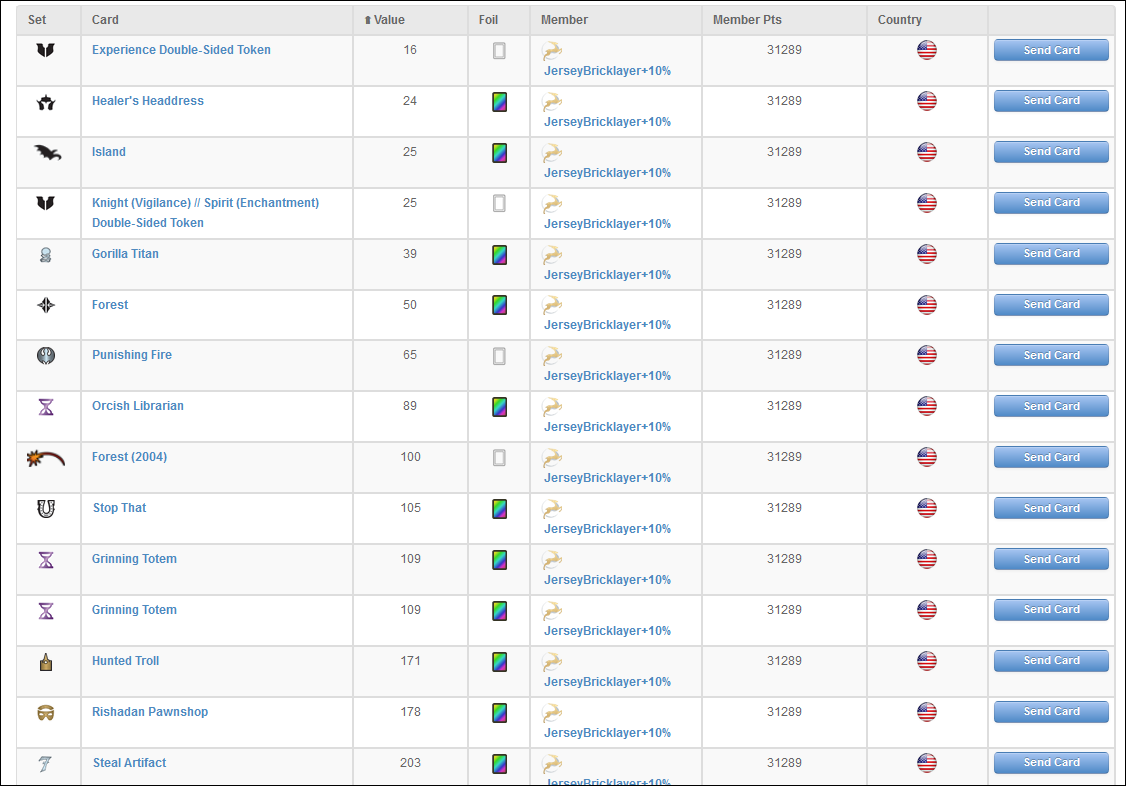Viewport: 1126px width, 786px height.
Task: Click non-foil icon for Experience Double-Sided Token
Action: (499, 51)
